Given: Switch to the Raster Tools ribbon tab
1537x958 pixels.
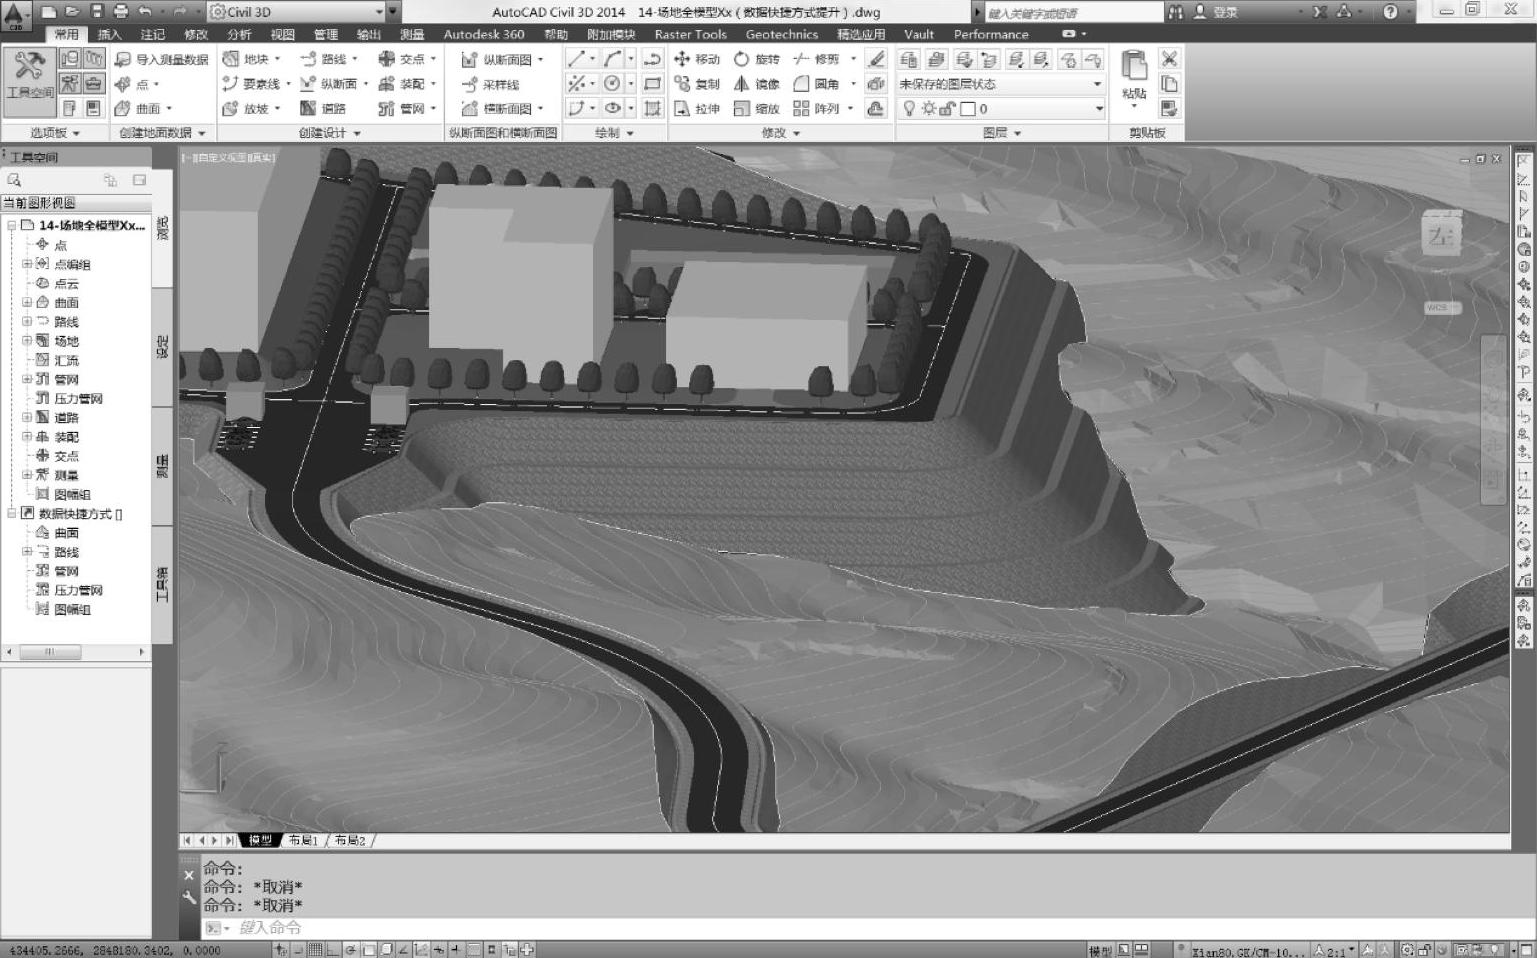Looking at the screenshot, I should coord(691,34).
